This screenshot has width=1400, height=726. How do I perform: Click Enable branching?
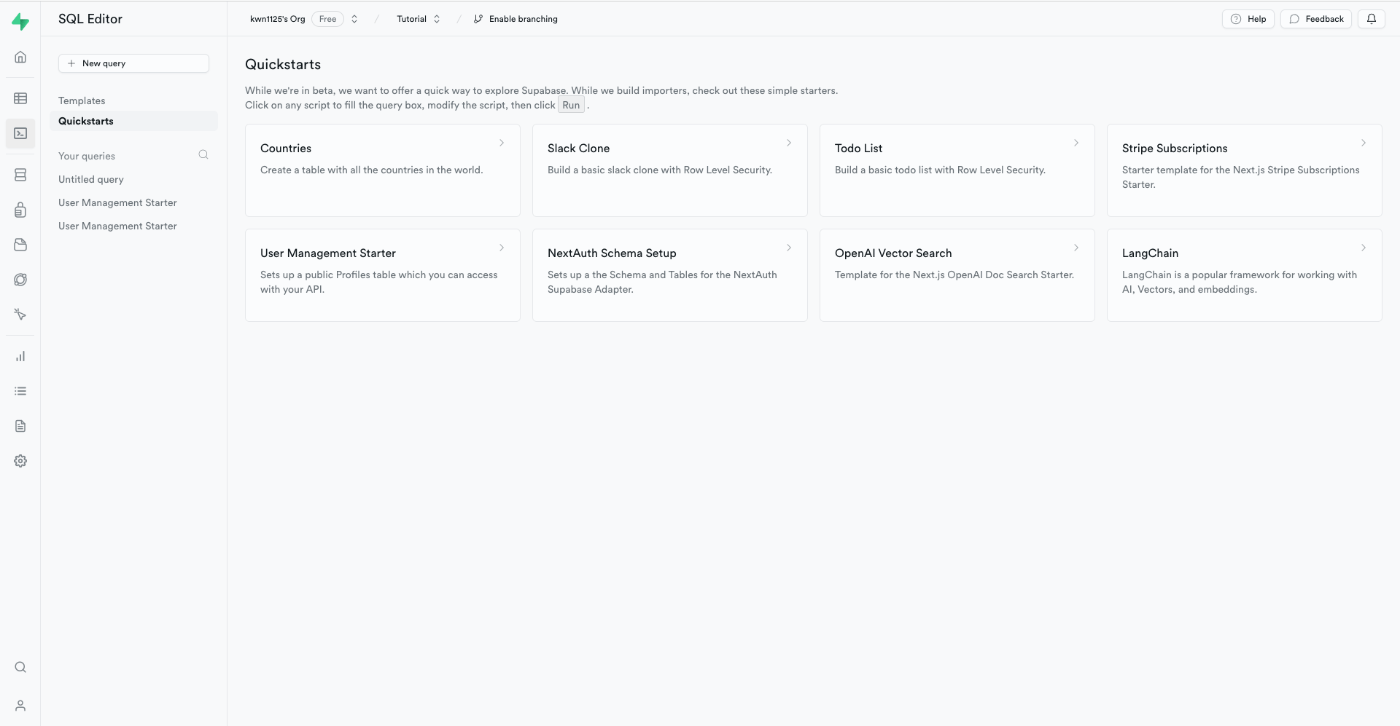point(515,19)
